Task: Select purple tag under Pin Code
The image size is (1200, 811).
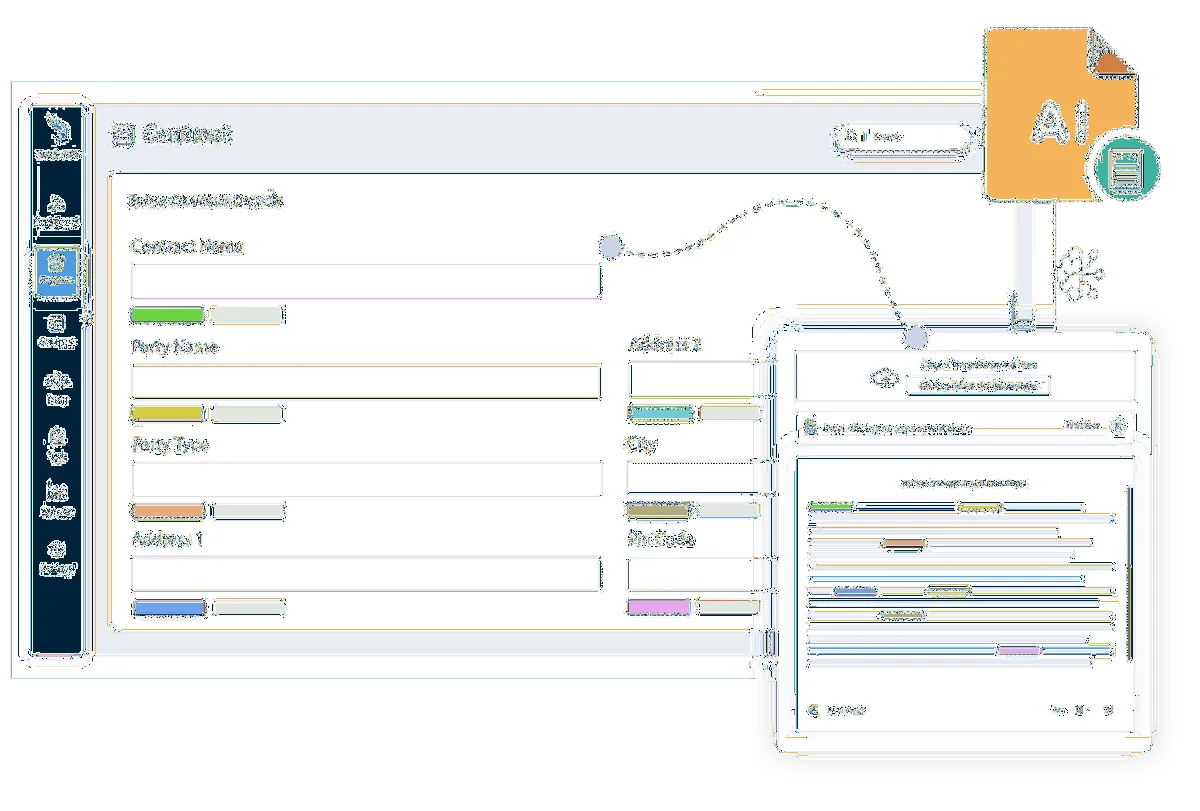Action: pyautogui.click(x=659, y=606)
